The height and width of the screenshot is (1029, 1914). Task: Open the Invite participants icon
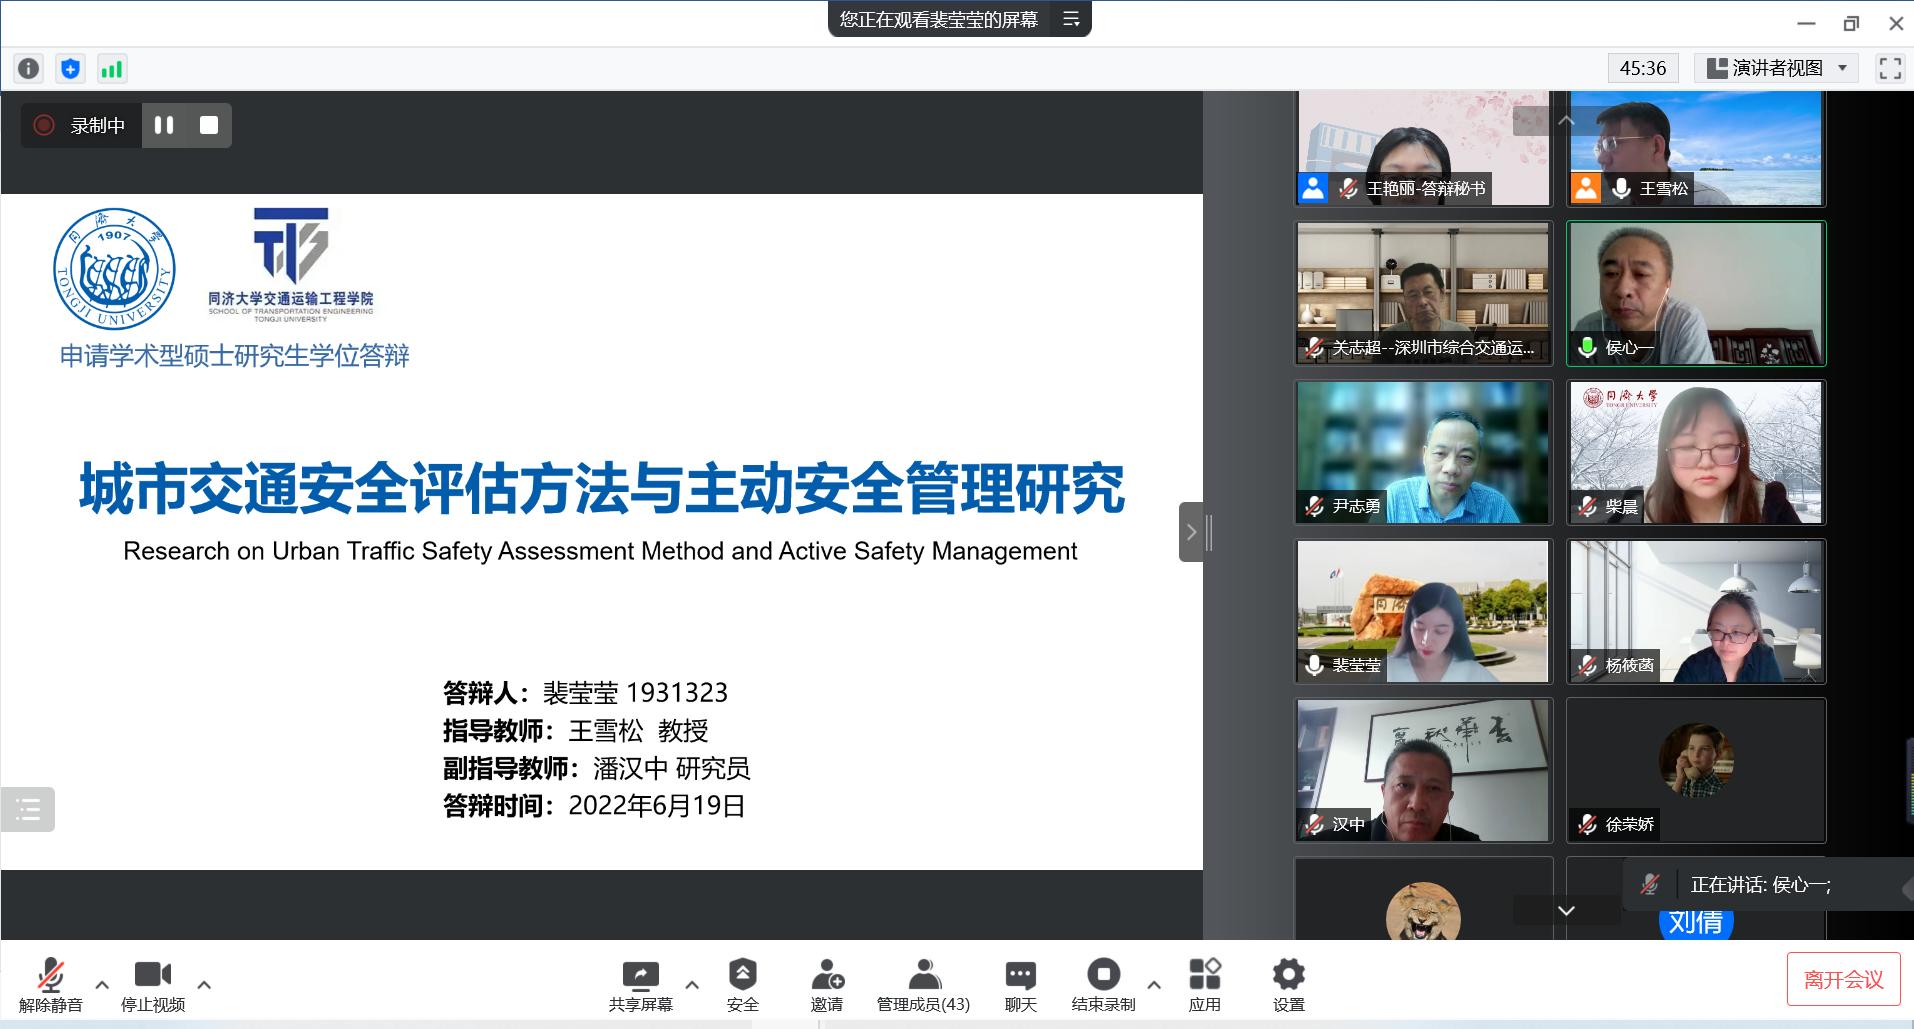click(826, 984)
